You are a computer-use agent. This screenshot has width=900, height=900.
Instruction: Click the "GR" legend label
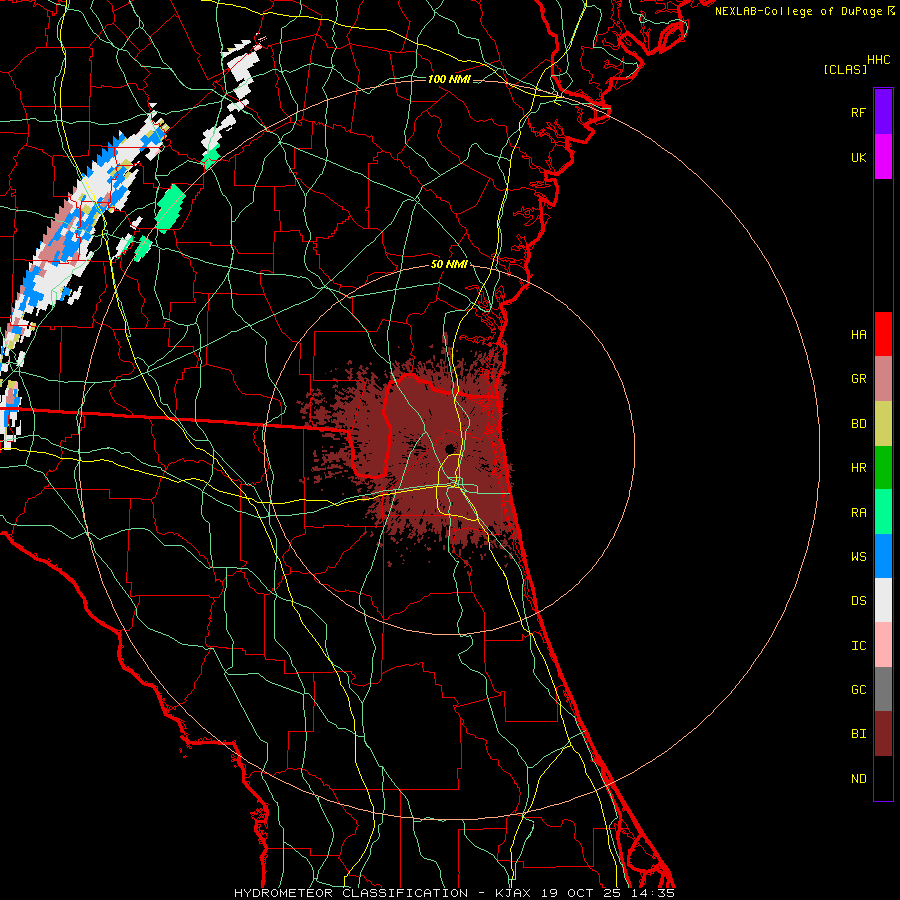(x=858, y=379)
